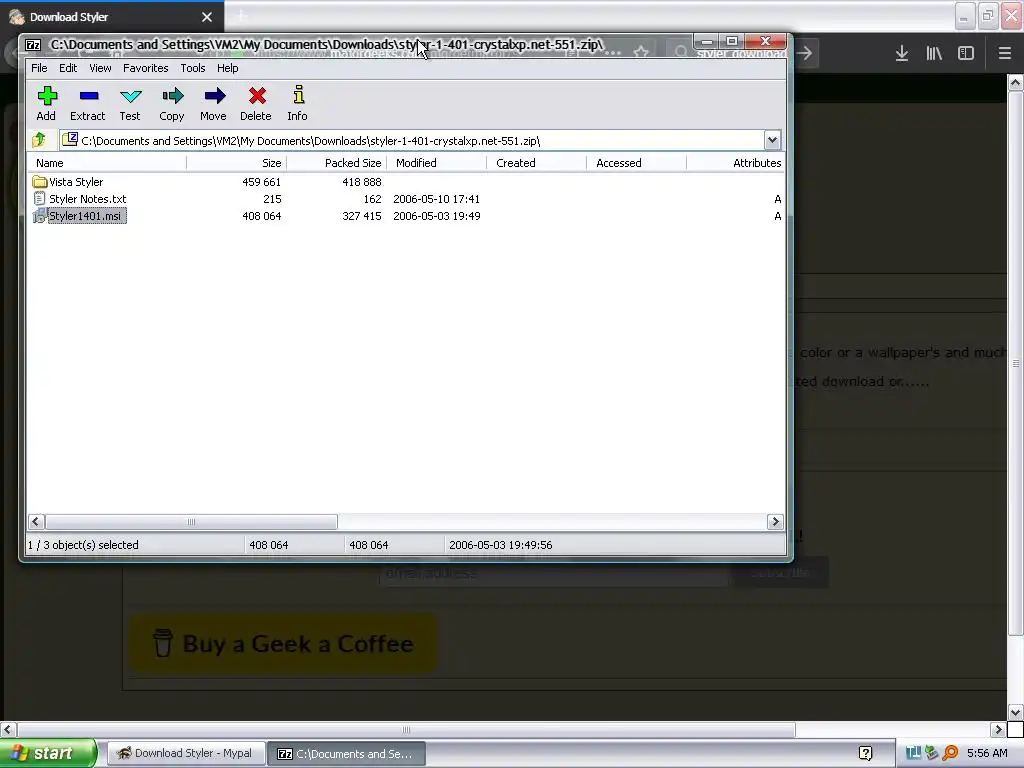Select the Vista Styler folder icon
1024x768 pixels.
pyautogui.click(x=40, y=182)
